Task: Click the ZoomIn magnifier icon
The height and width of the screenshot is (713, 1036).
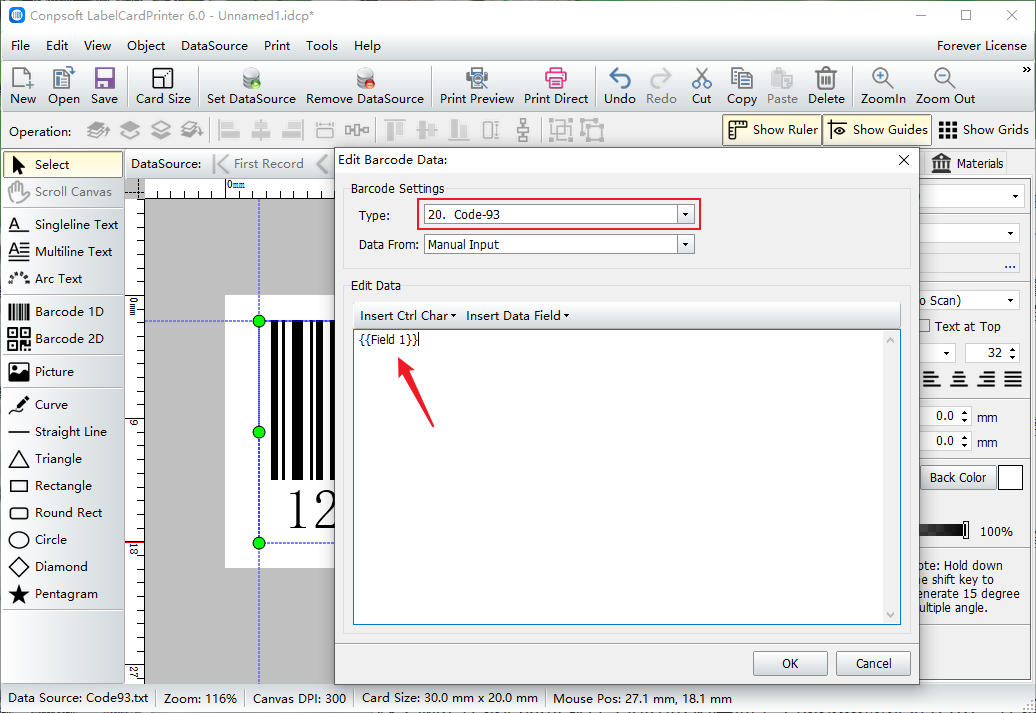Action: (x=883, y=86)
